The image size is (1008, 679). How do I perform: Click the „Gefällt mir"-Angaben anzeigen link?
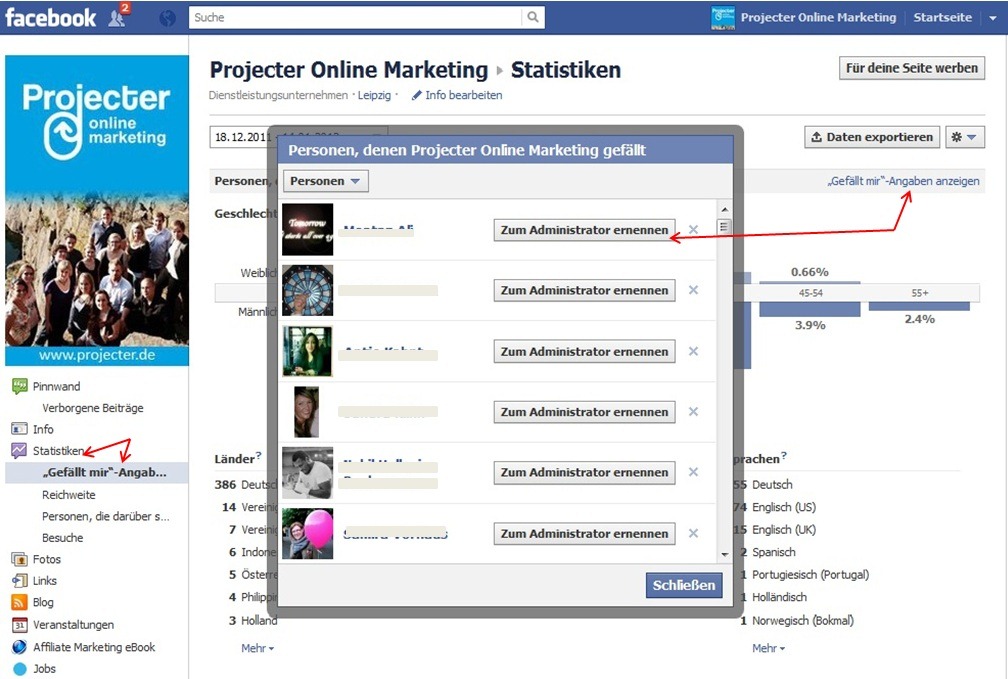point(903,181)
